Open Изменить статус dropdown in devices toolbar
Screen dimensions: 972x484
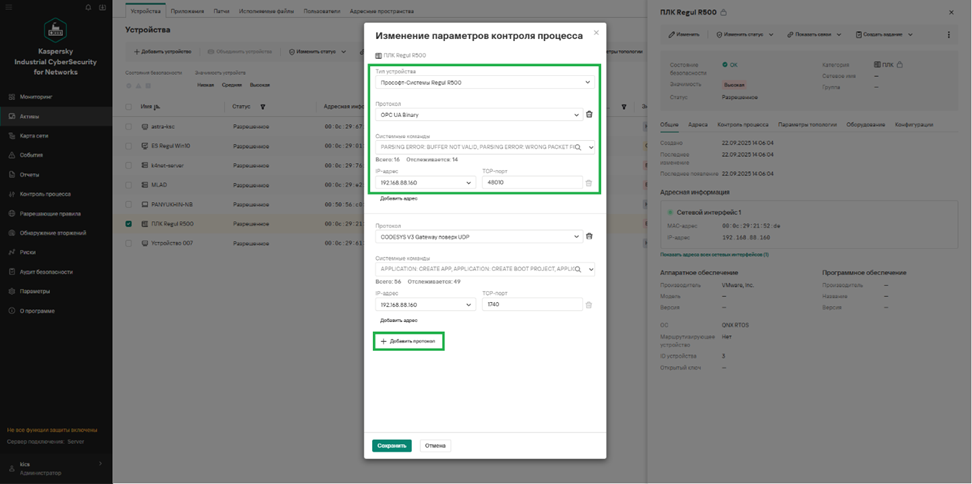pyautogui.click(x=317, y=51)
